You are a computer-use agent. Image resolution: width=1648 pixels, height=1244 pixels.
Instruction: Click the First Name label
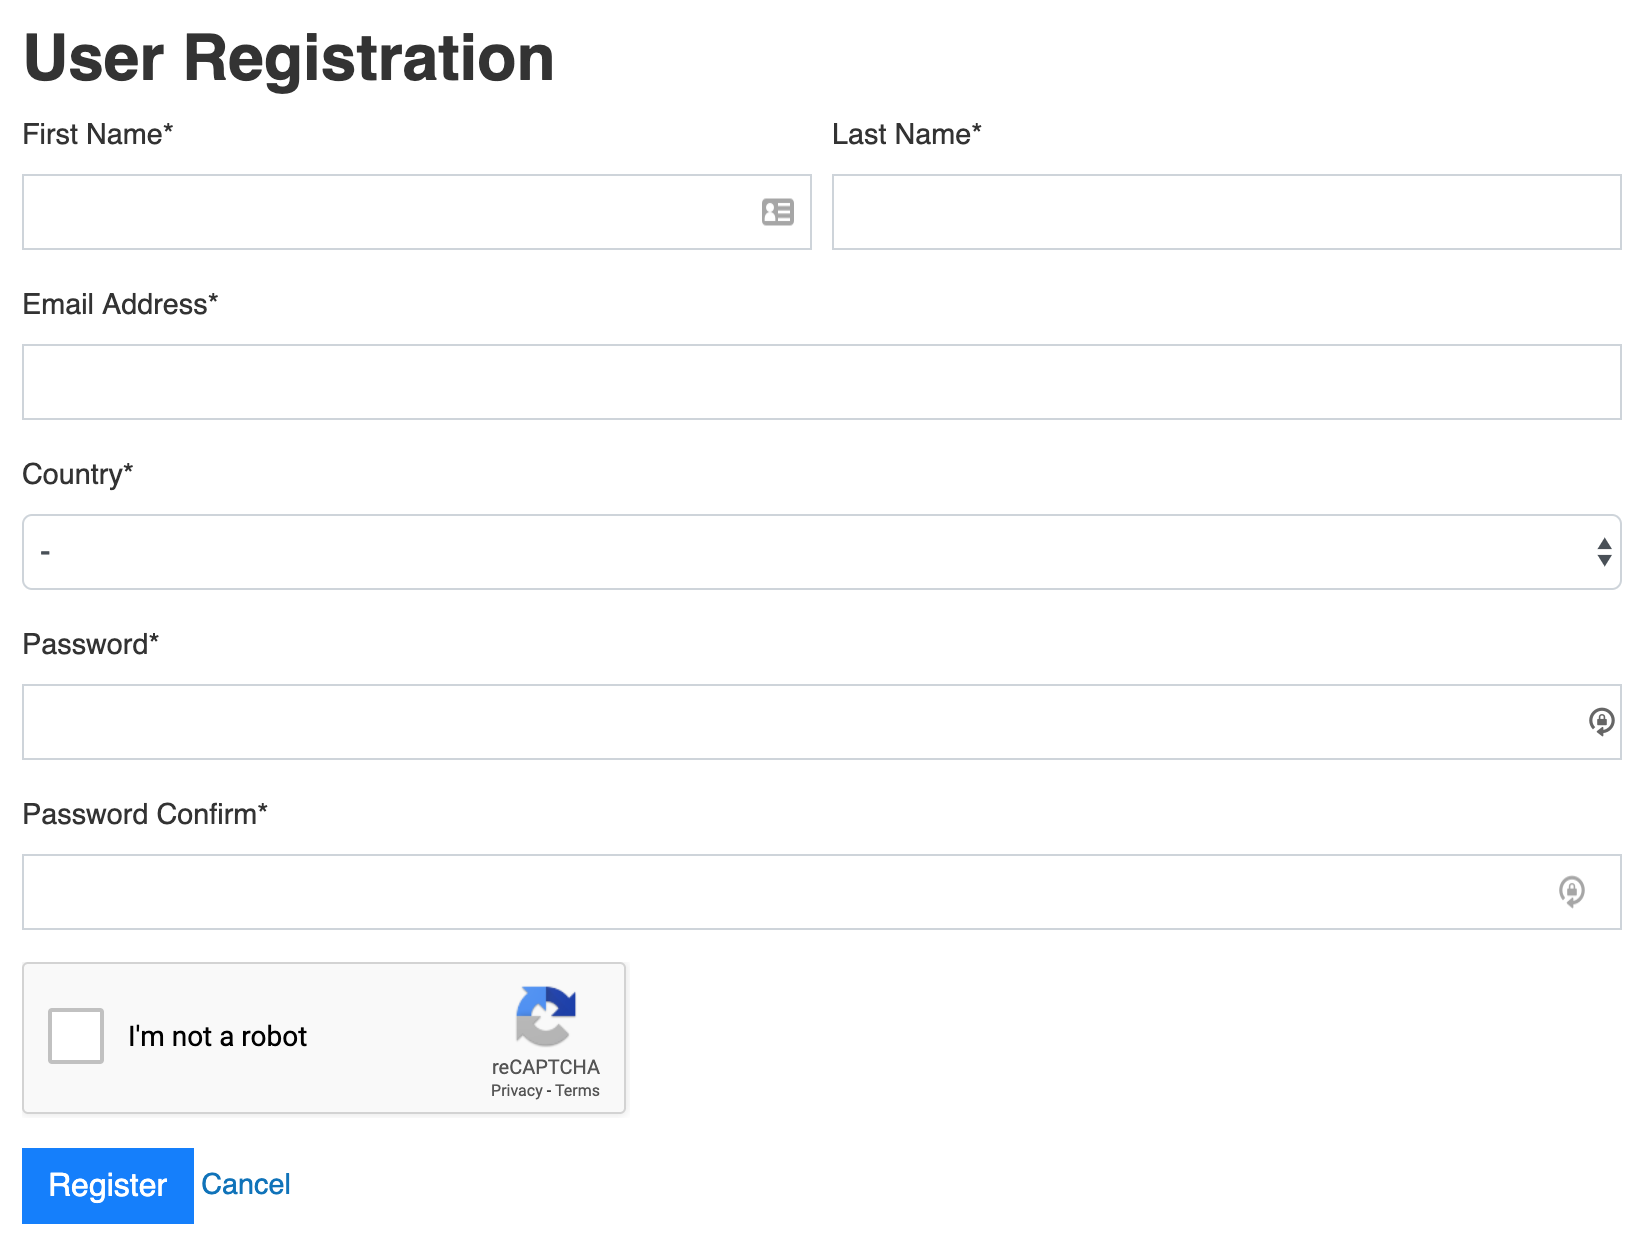(x=98, y=134)
